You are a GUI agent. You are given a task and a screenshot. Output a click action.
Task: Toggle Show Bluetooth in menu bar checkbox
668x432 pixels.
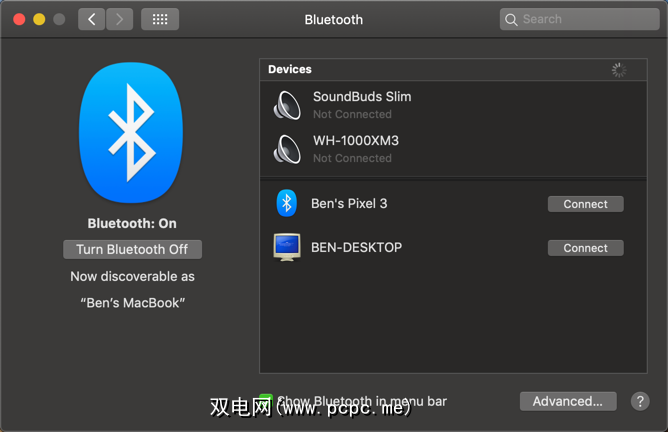pos(266,401)
